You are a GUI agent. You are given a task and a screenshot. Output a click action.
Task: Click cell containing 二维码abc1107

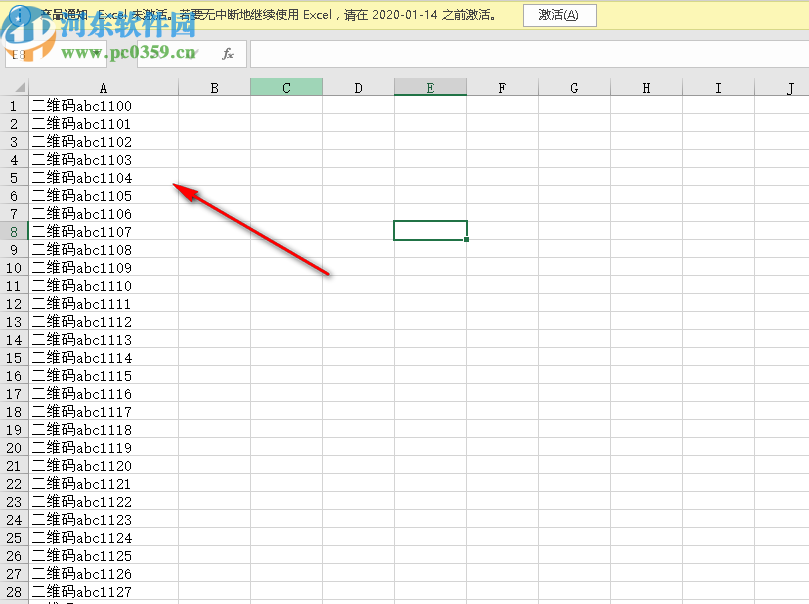[x=104, y=232]
